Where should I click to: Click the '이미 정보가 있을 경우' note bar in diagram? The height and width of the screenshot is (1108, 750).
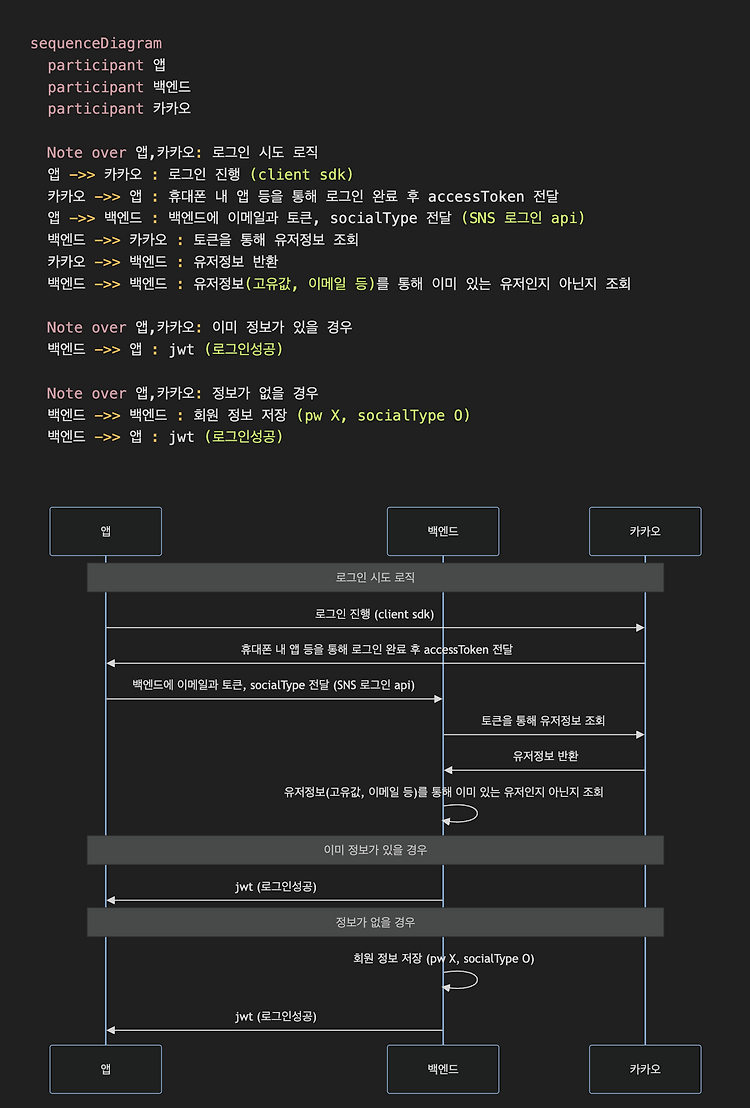(x=375, y=850)
